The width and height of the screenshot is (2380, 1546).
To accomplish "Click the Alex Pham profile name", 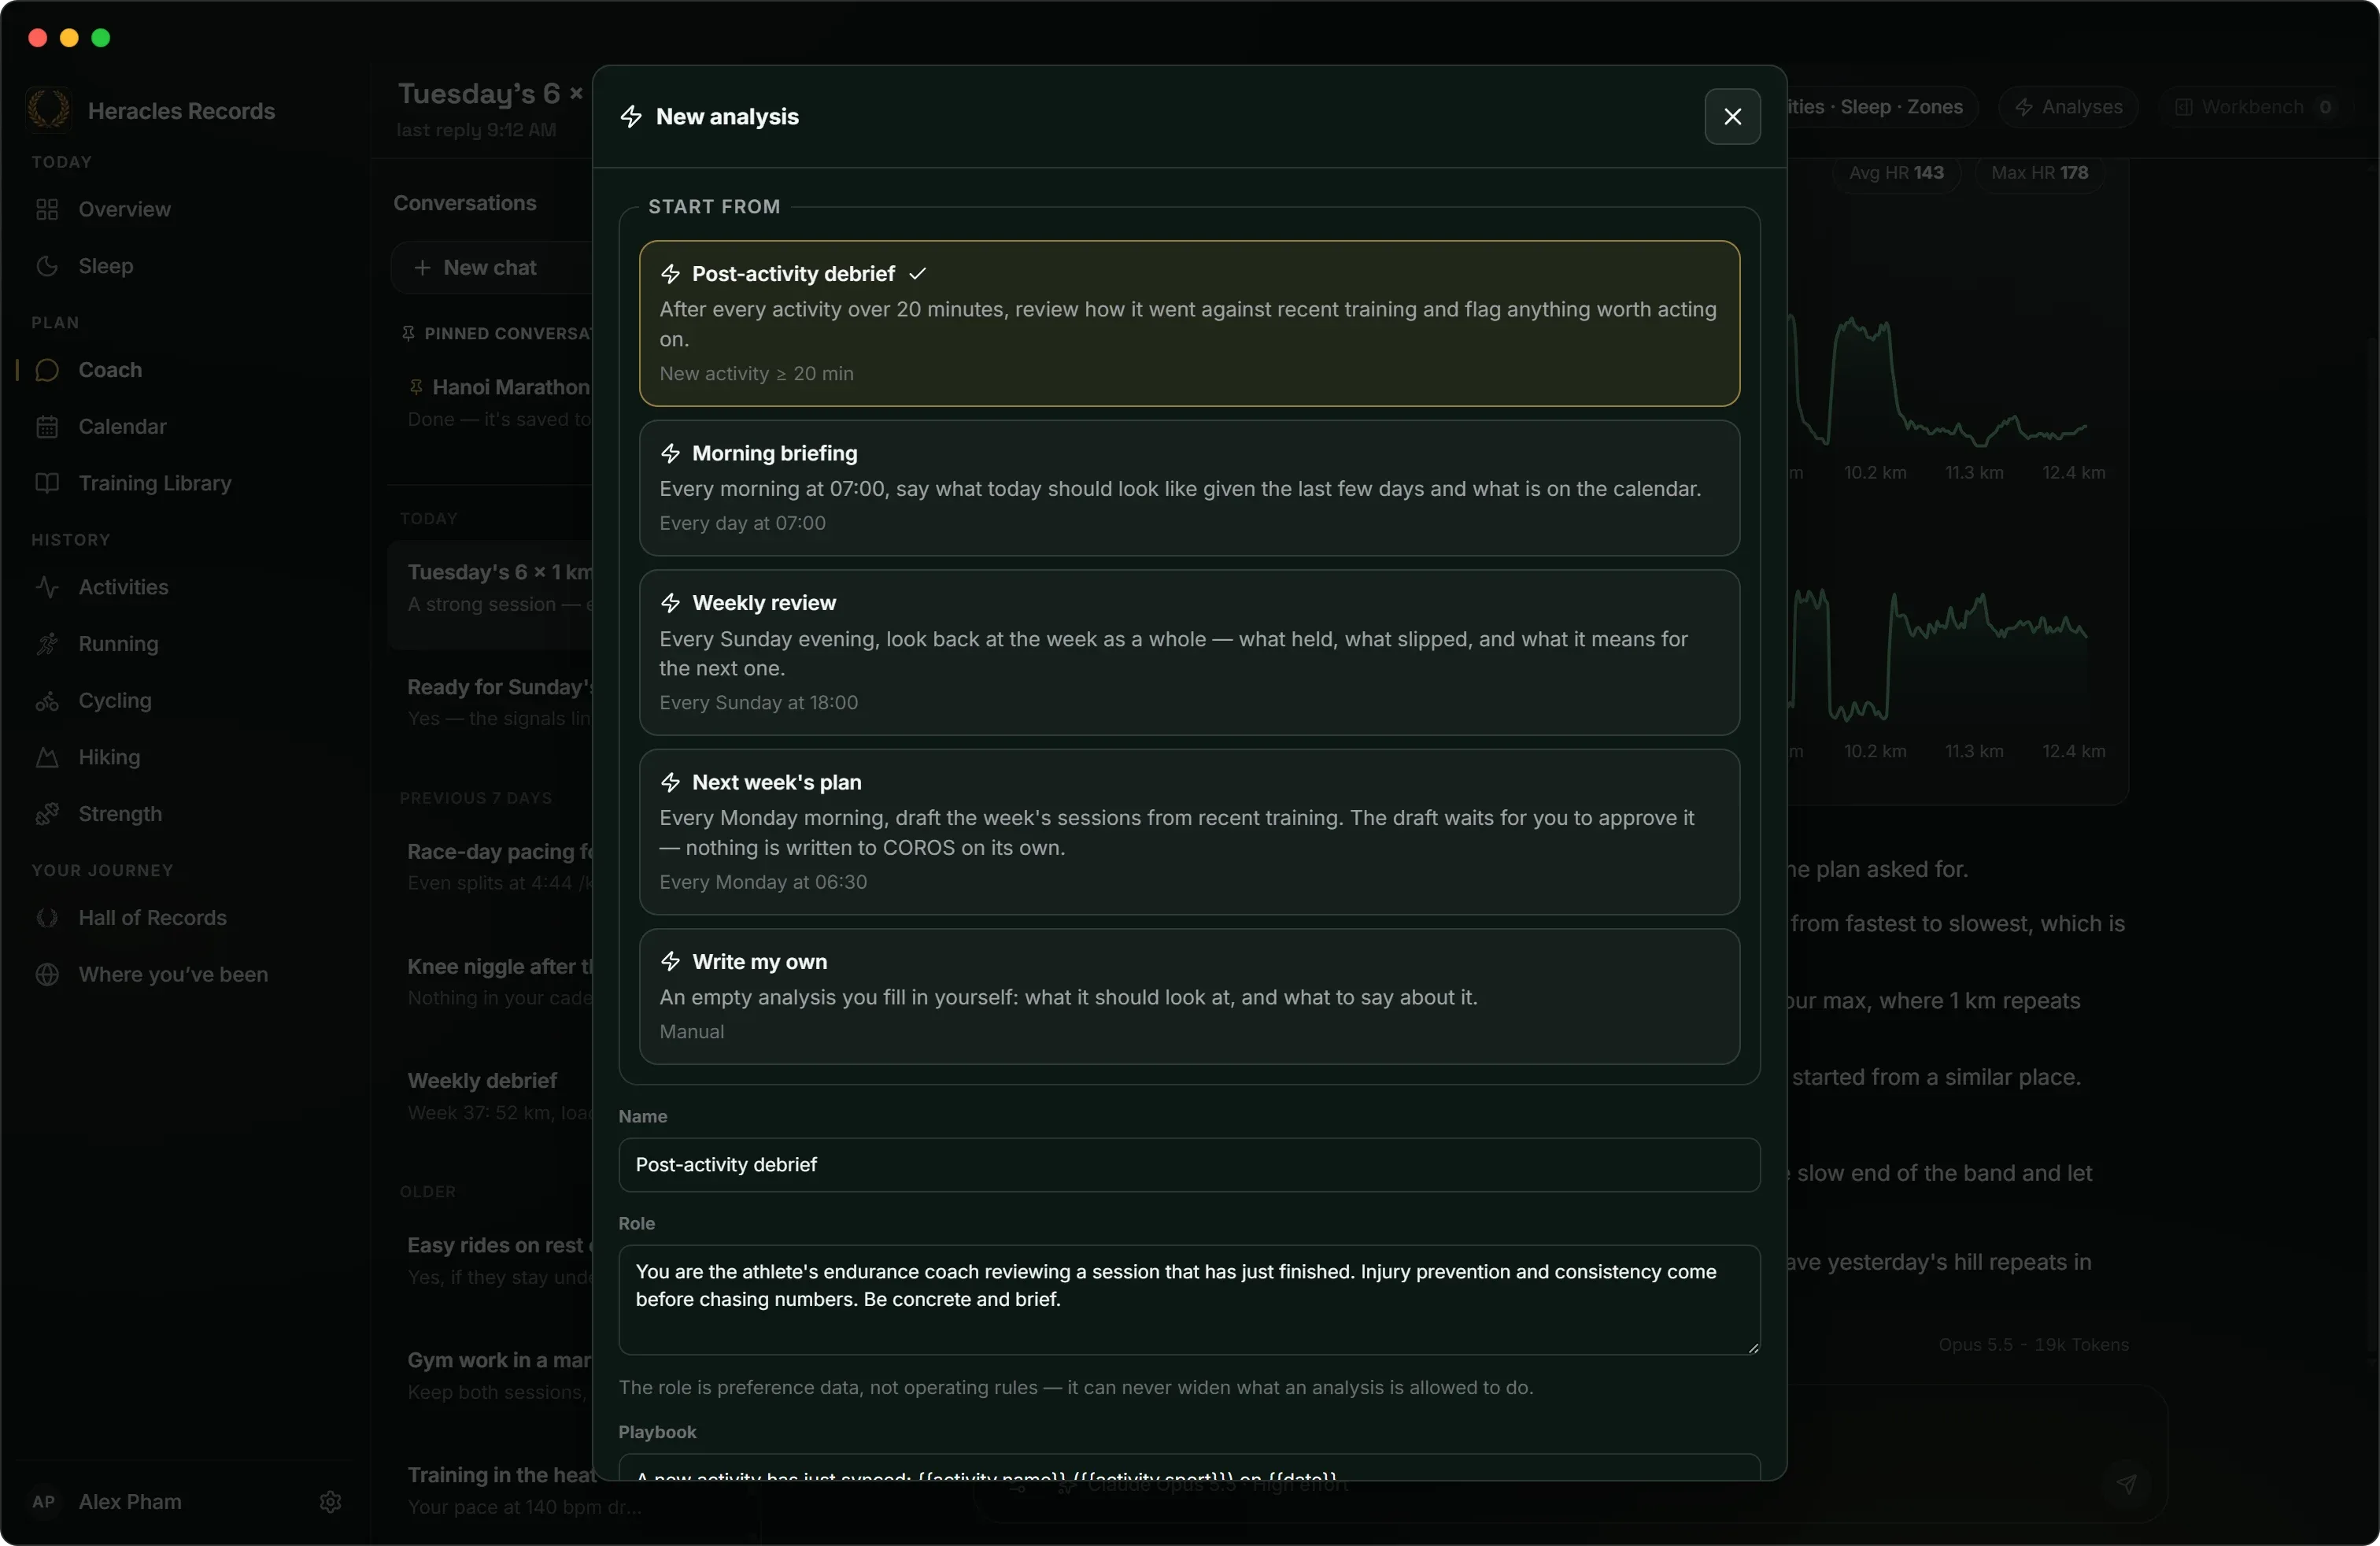I will tap(130, 1502).
